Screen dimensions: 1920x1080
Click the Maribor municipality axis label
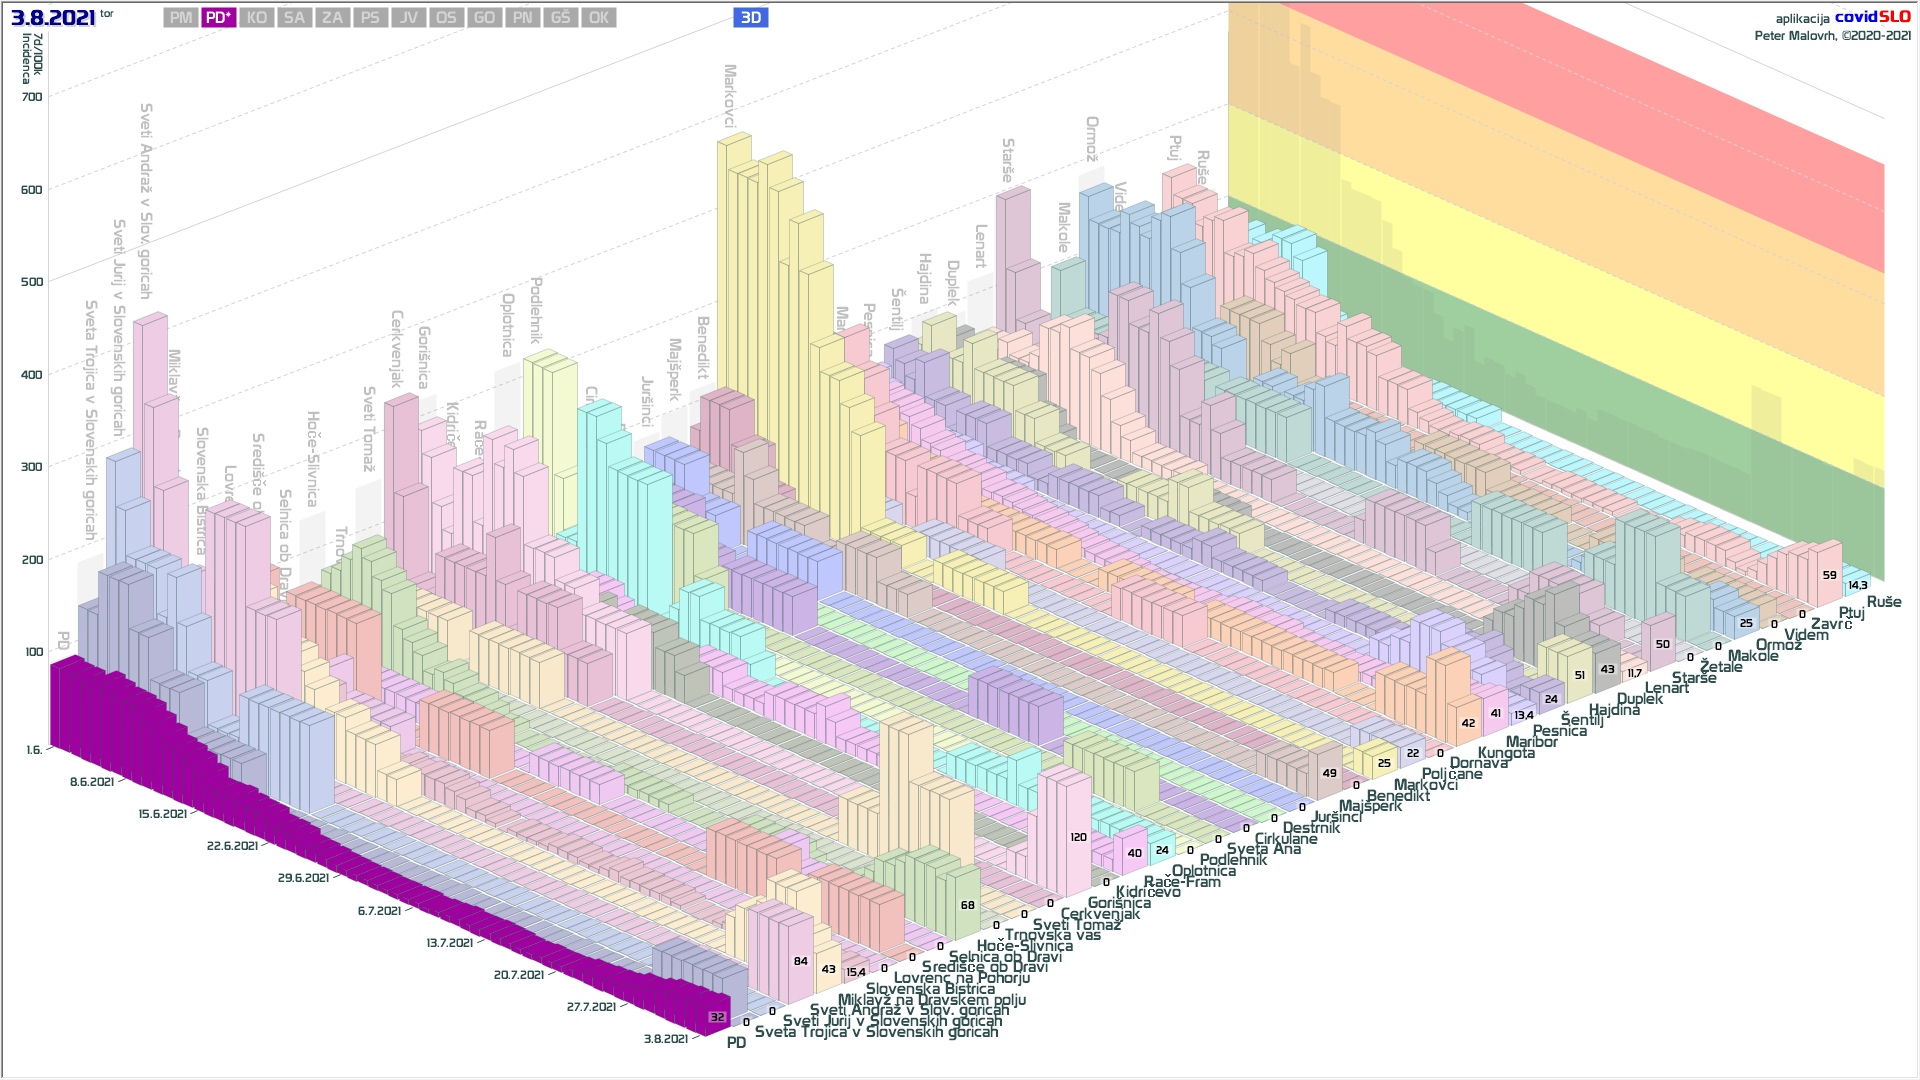[1531, 742]
